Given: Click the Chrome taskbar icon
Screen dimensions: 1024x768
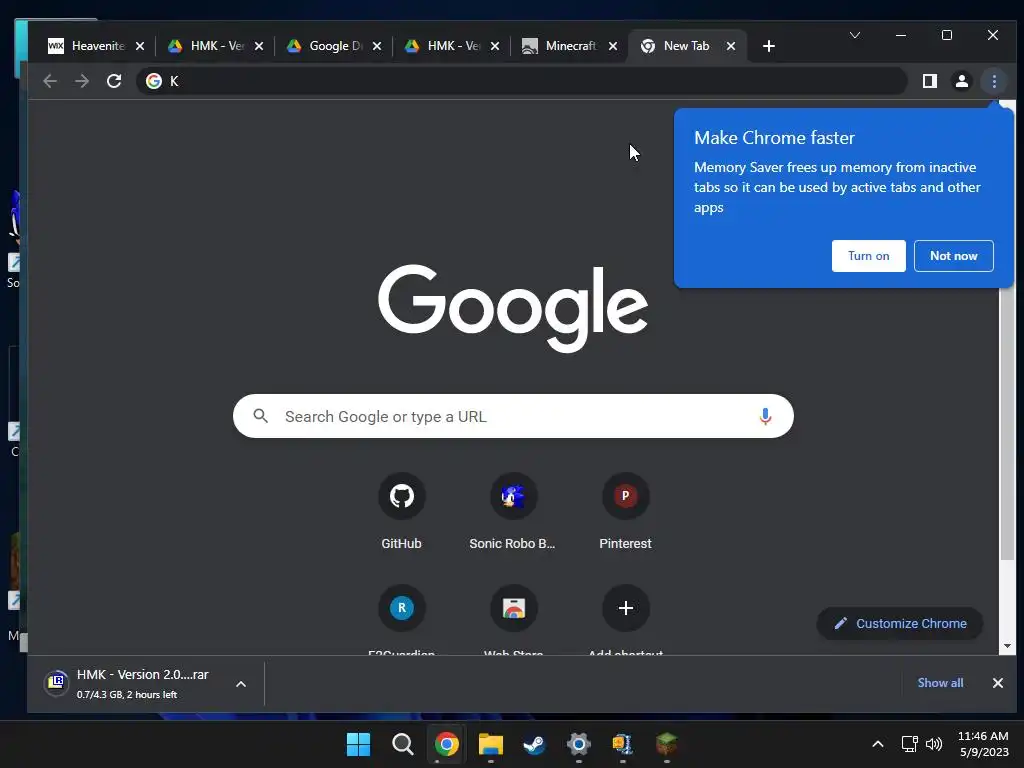Looking at the screenshot, I should point(447,744).
